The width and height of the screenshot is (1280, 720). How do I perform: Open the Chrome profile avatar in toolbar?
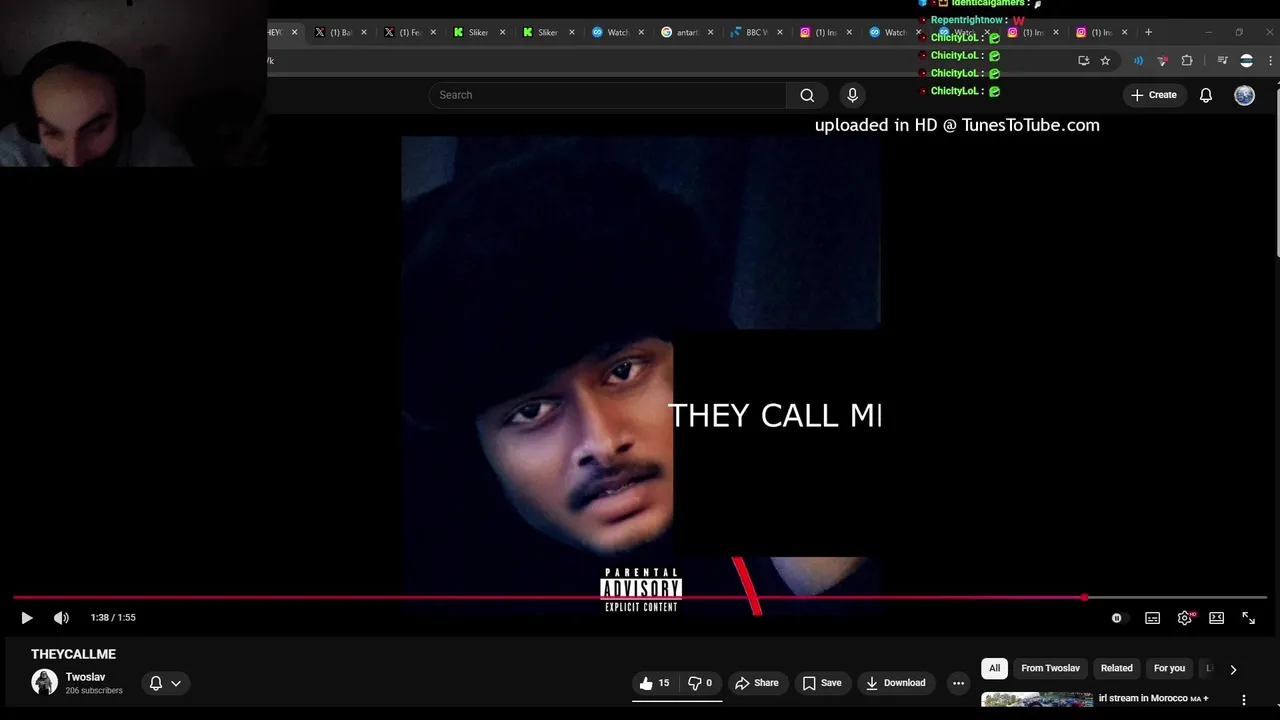pos(1246,61)
